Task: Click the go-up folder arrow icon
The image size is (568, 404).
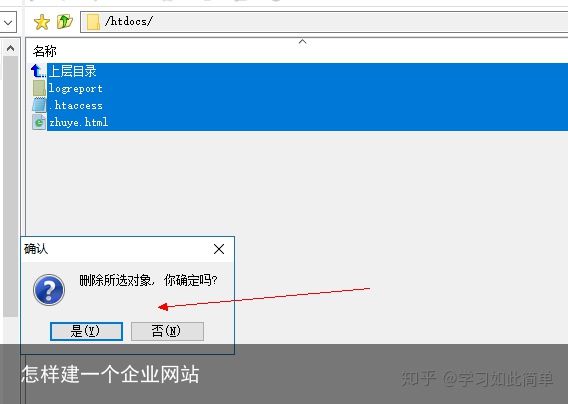Action: [65, 21]
